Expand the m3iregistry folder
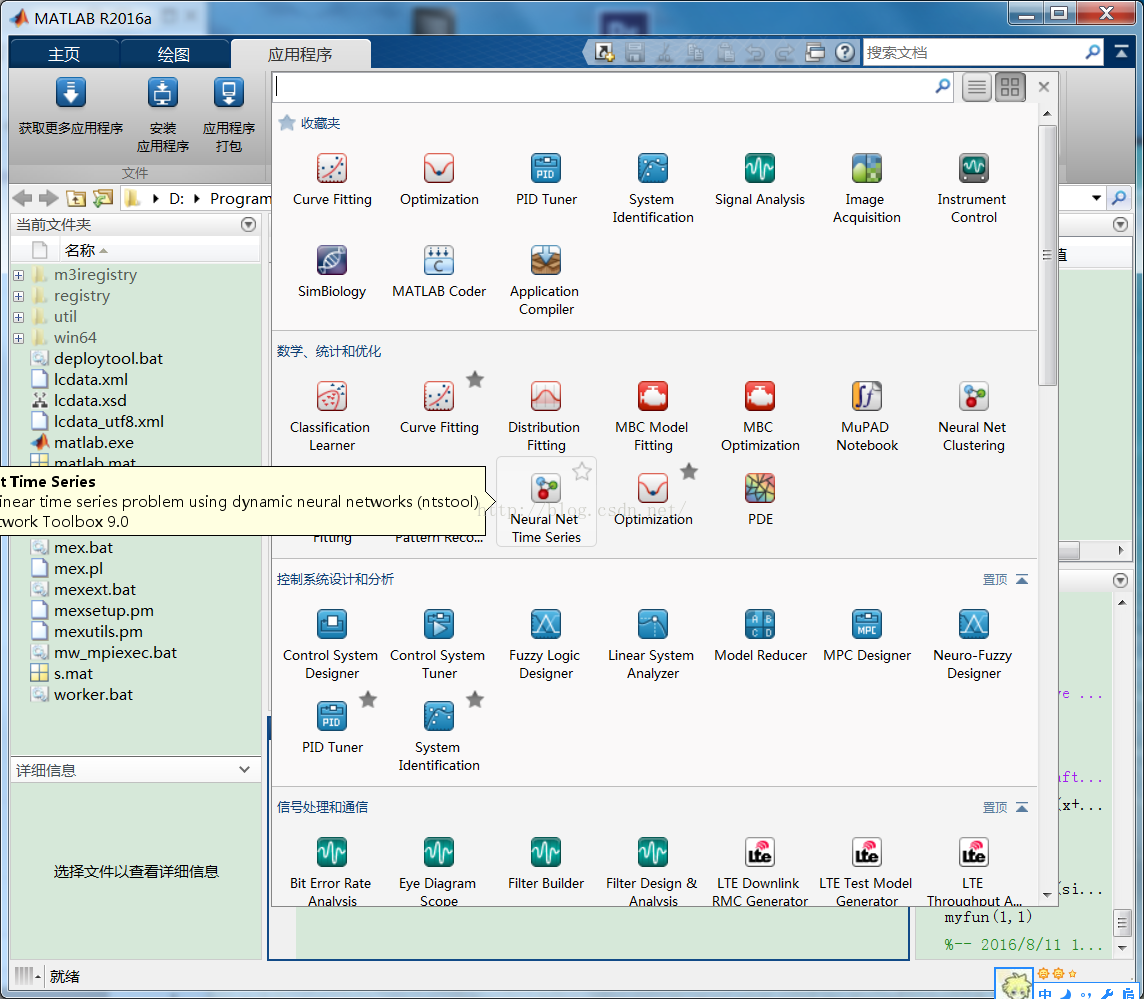 [x=18, y=275]
